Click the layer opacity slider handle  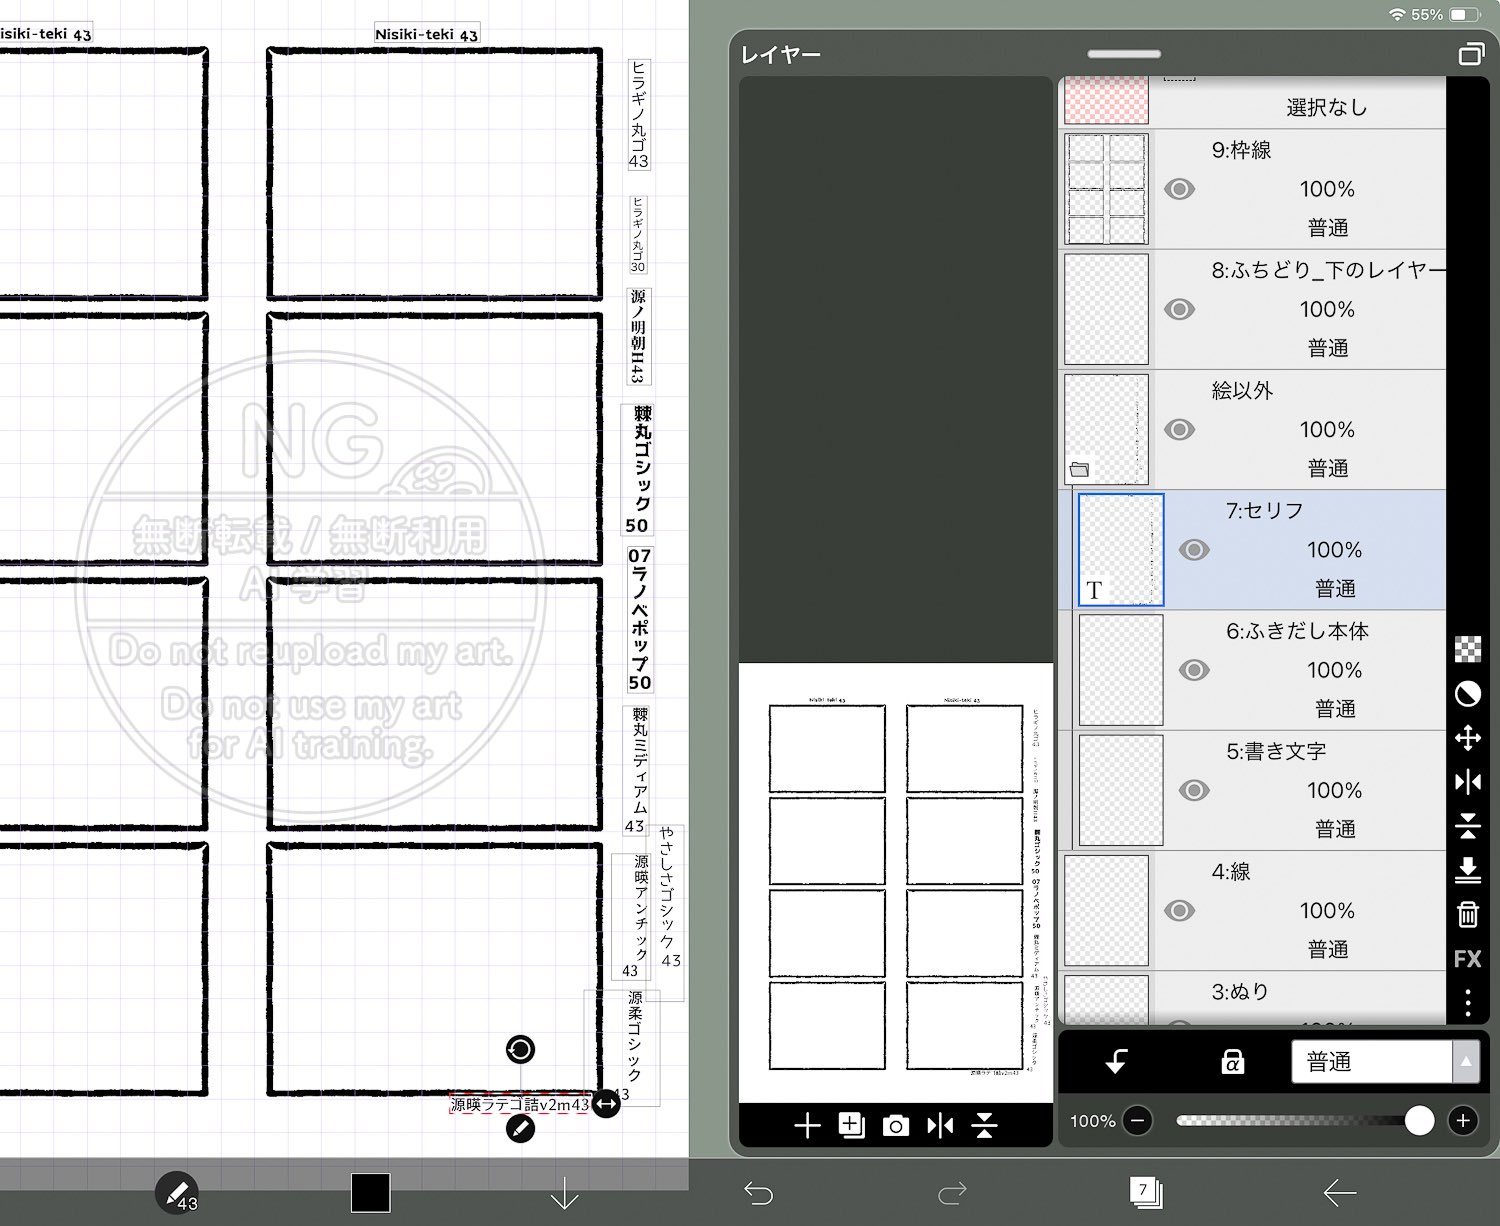pos(1418,1121)
